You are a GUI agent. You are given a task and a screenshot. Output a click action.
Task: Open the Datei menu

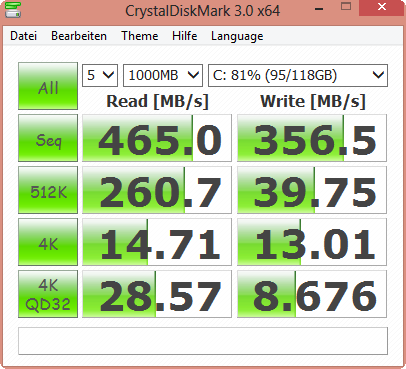point(23,36)
